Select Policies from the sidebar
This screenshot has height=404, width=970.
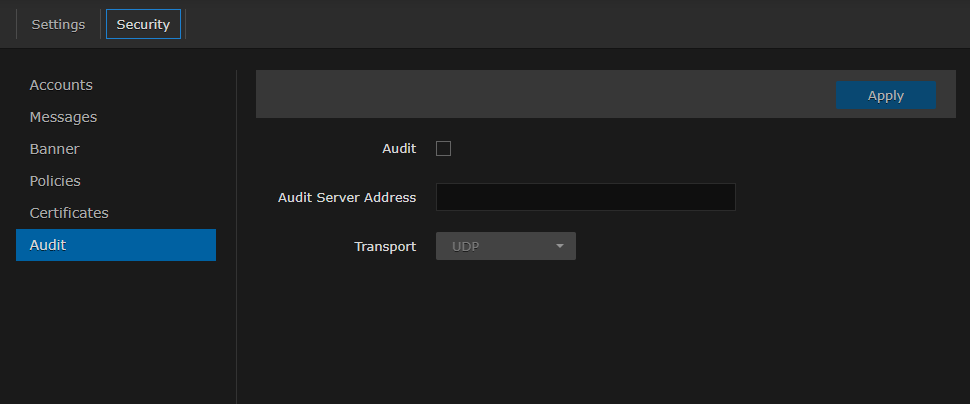55,181
